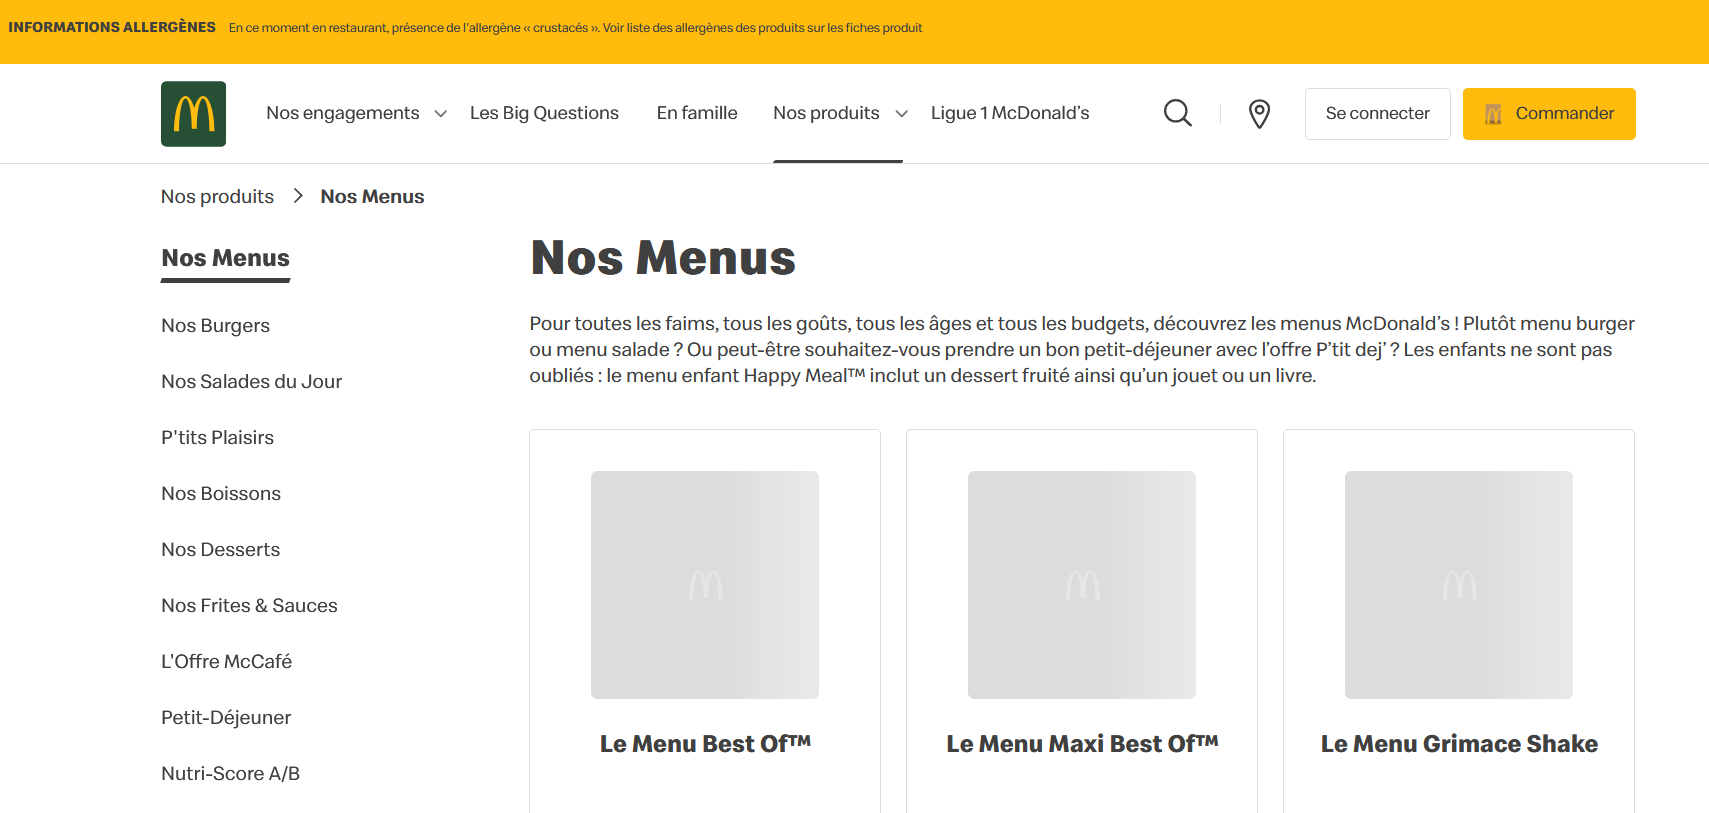1709x813 pixels.
Task: Expand the Nos engagements chevron
Action: (440, 114)
